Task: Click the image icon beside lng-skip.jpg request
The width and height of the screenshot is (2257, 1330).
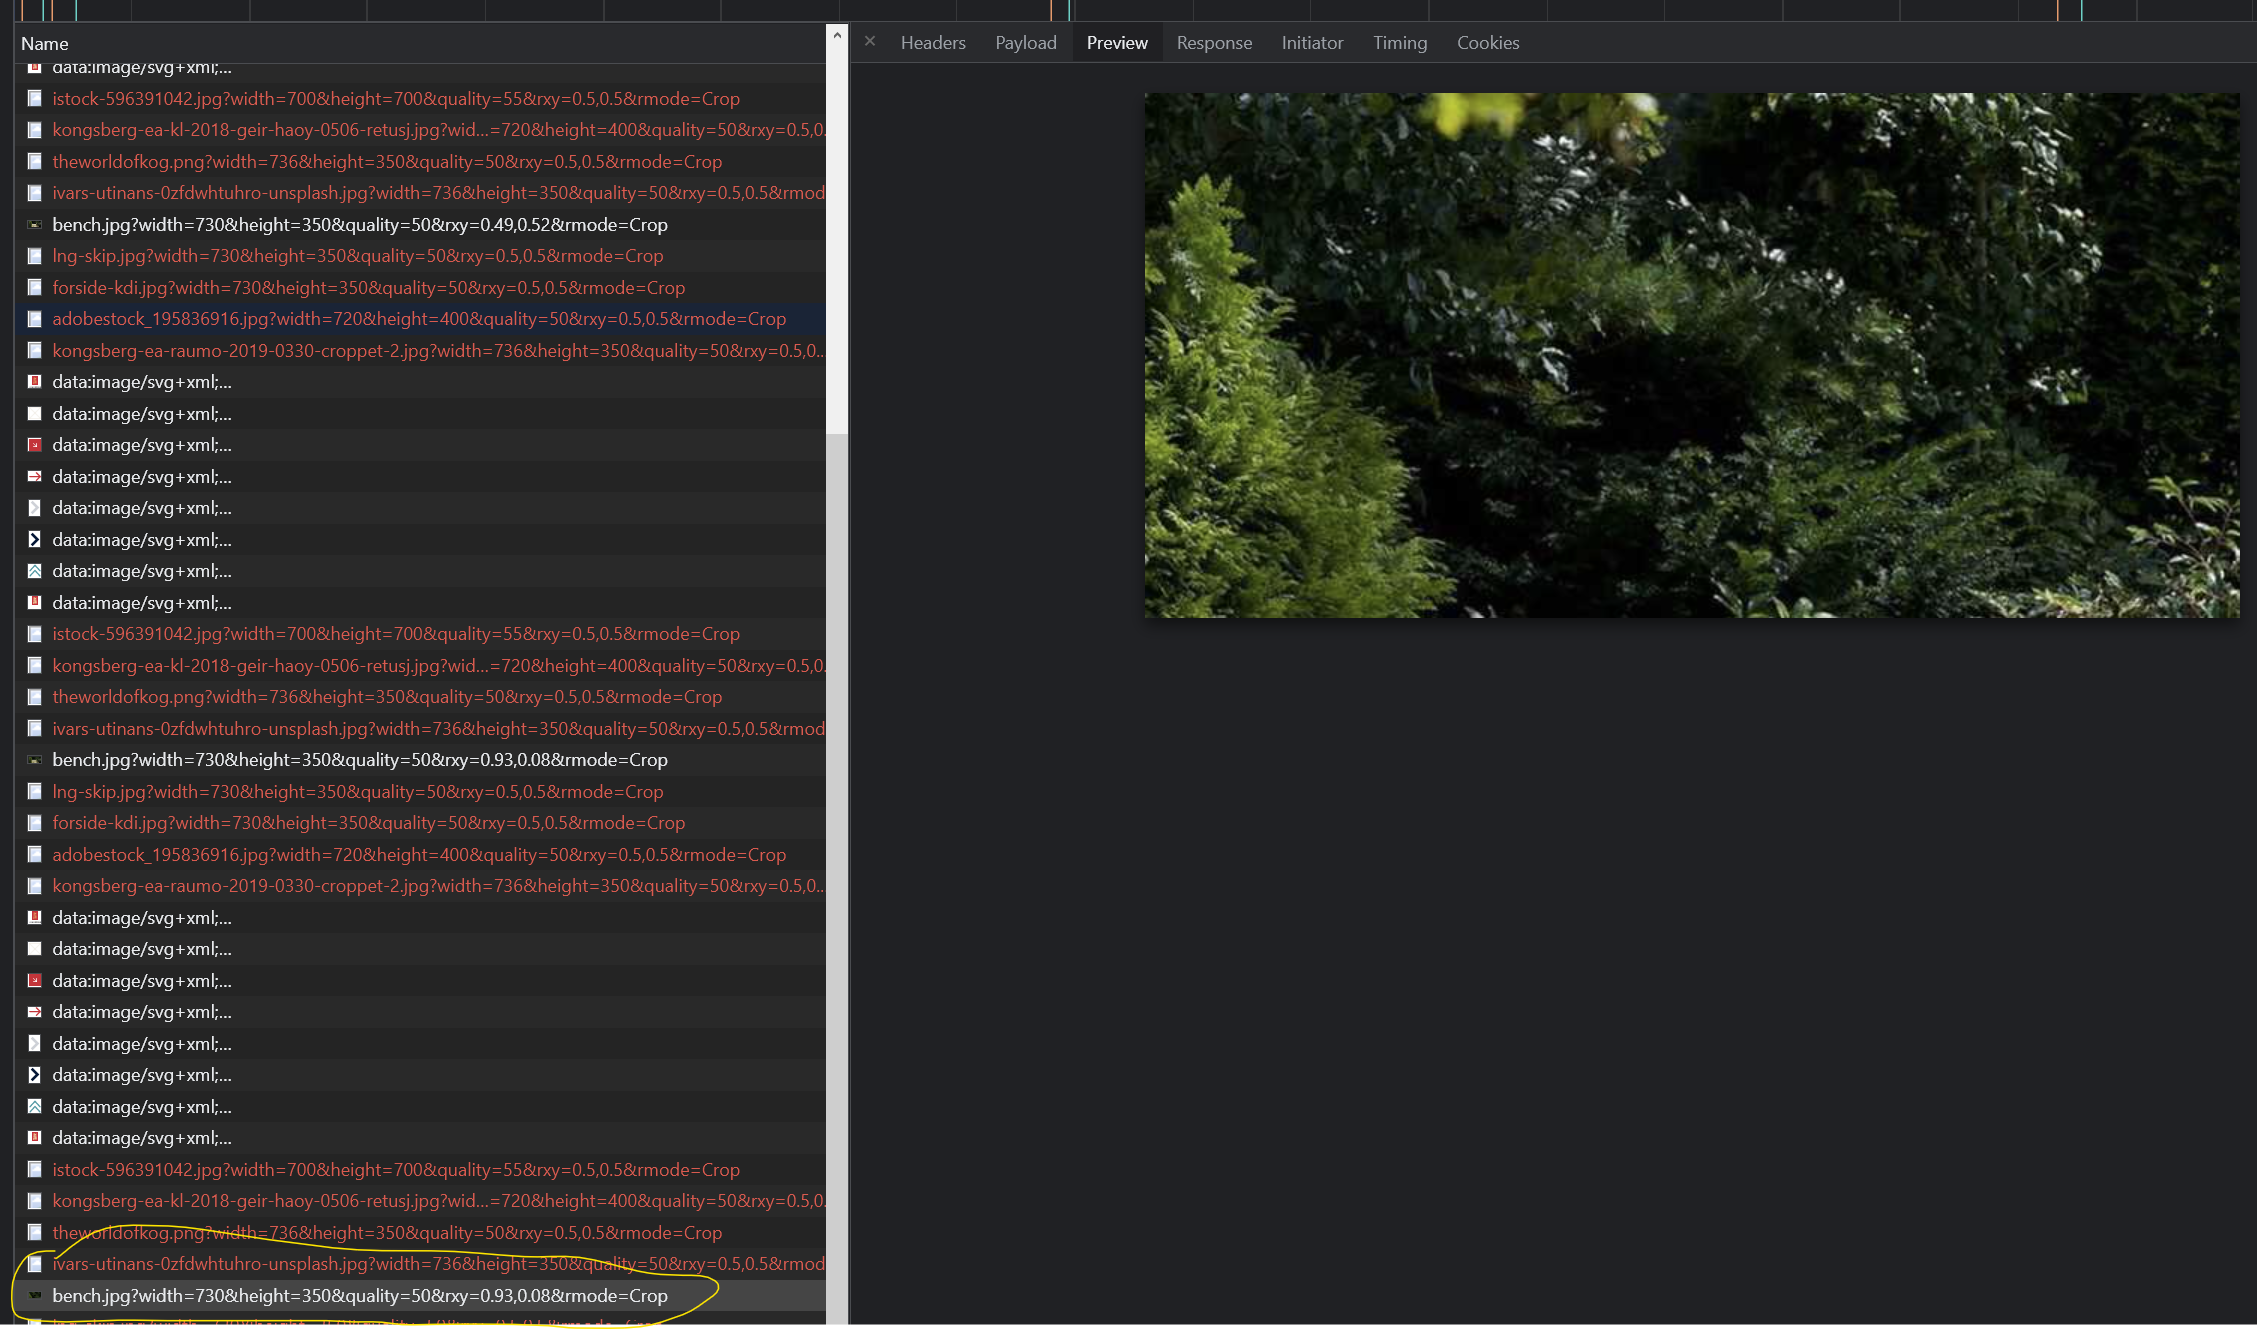Action: pyautogui.click(x=35, y=256)
